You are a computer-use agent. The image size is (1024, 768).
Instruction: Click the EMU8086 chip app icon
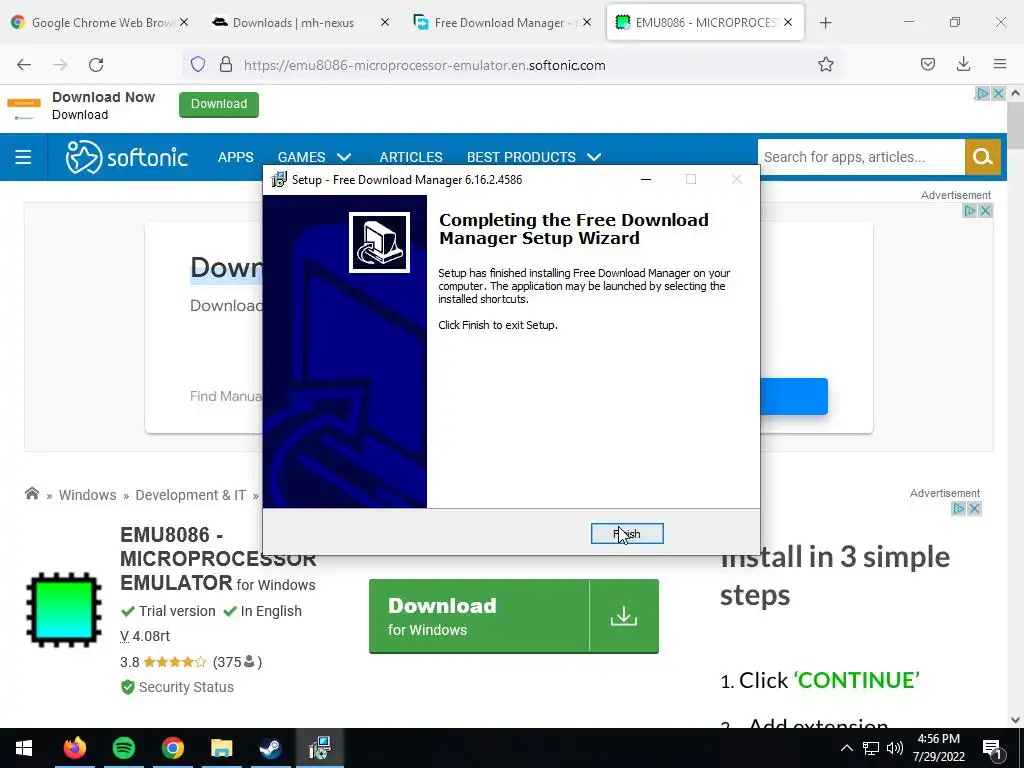[x=63, y=610]
